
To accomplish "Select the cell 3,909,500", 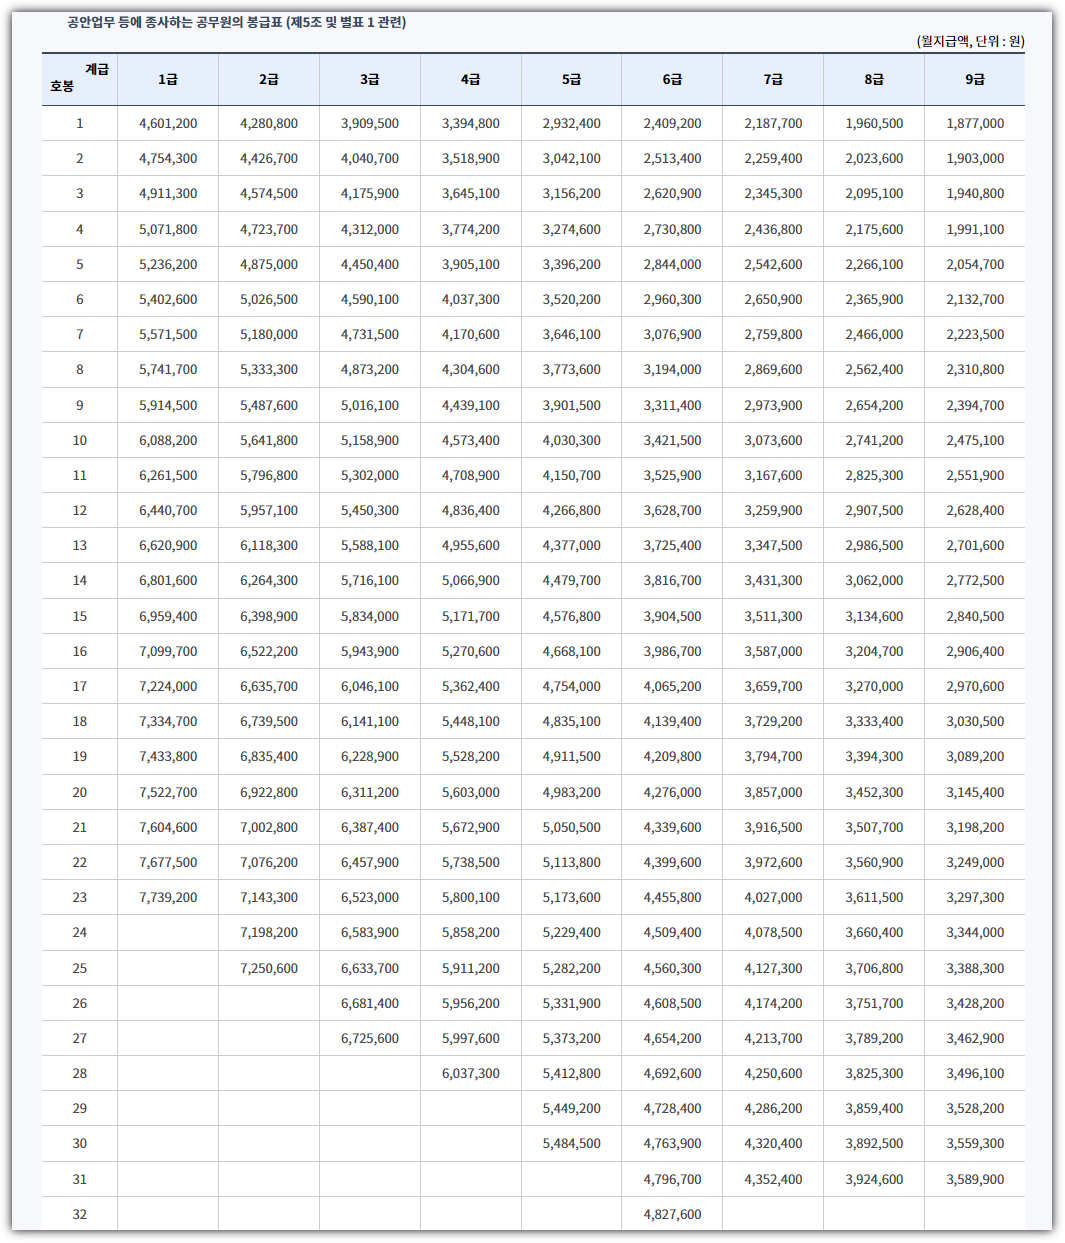I will click(x=370, y=124).
